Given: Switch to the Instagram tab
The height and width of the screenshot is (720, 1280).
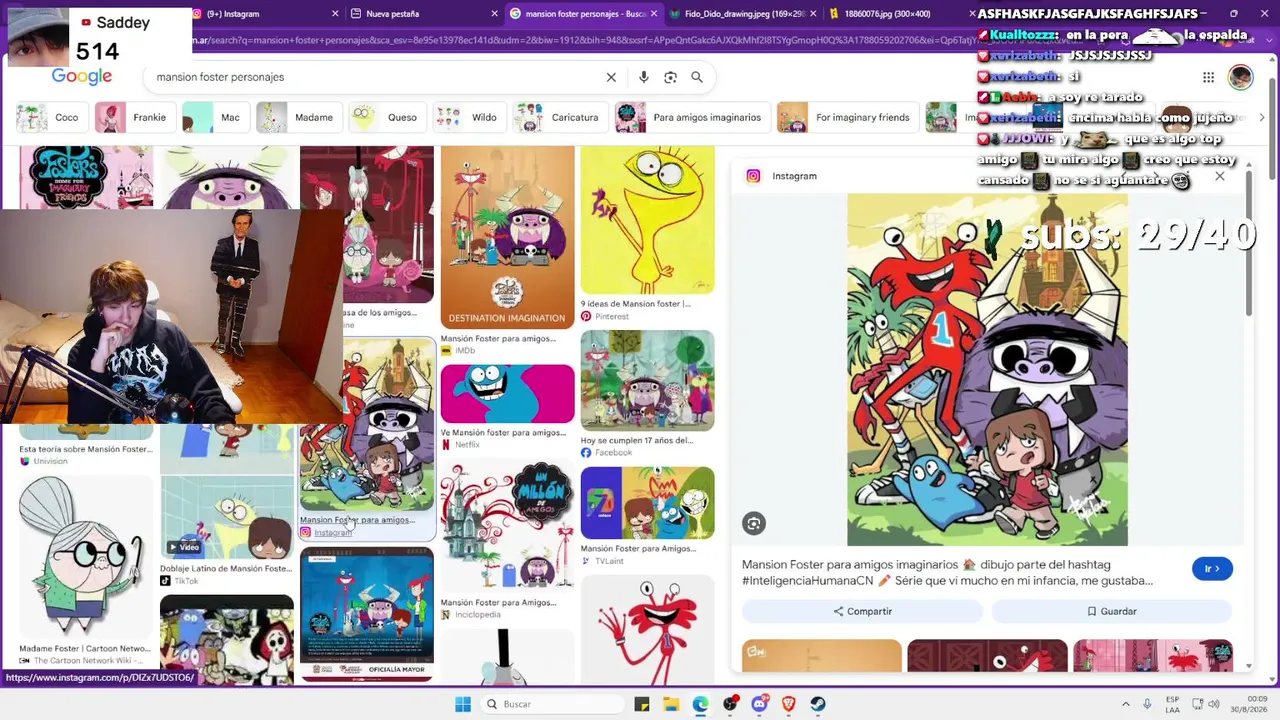Looking at the screenshot, I should click(260, 14).
